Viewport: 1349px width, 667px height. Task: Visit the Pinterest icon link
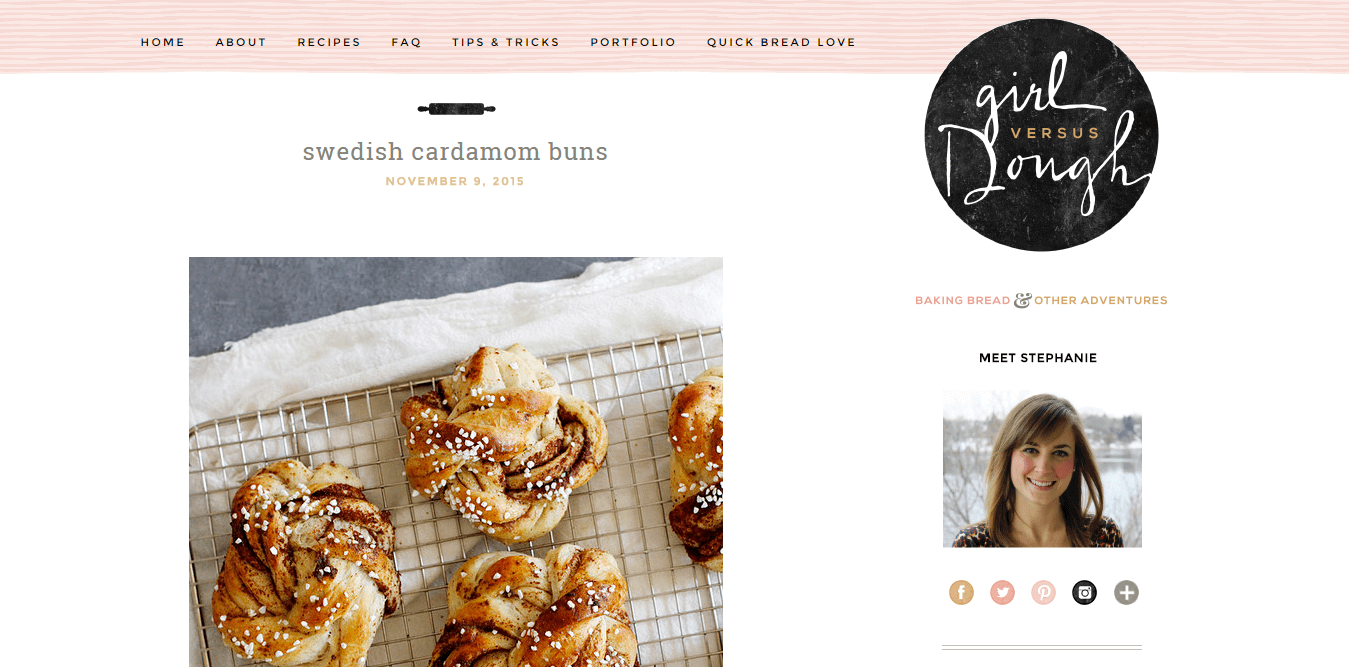pos(1044,592)
